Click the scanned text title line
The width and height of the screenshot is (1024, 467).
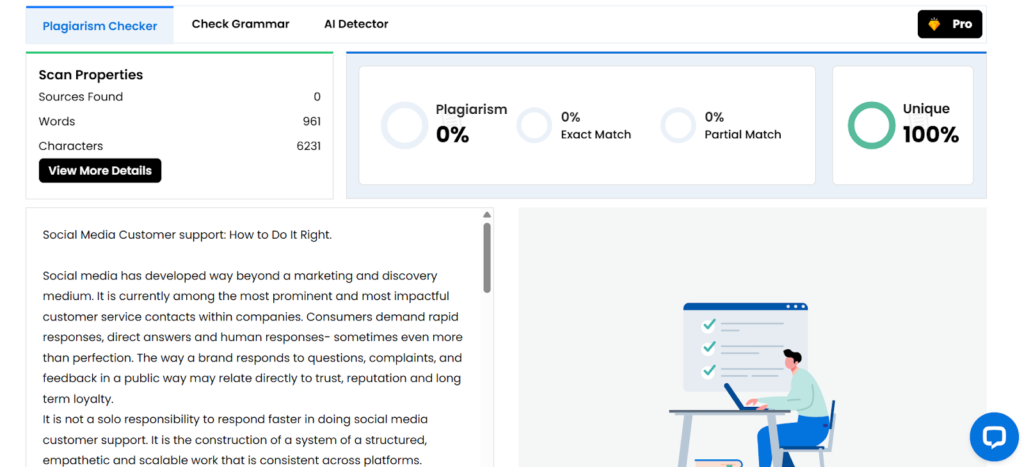point(187,235)
